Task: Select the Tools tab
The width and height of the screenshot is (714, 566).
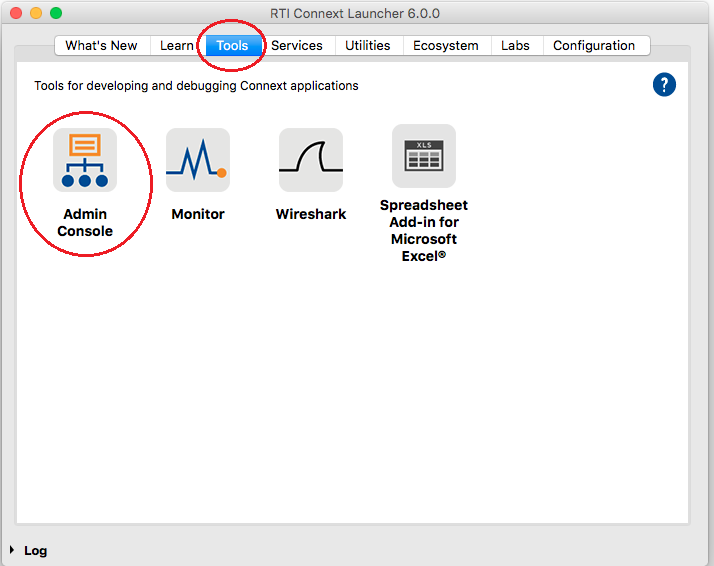Action: pyautogui.click(x=232, y=46)
